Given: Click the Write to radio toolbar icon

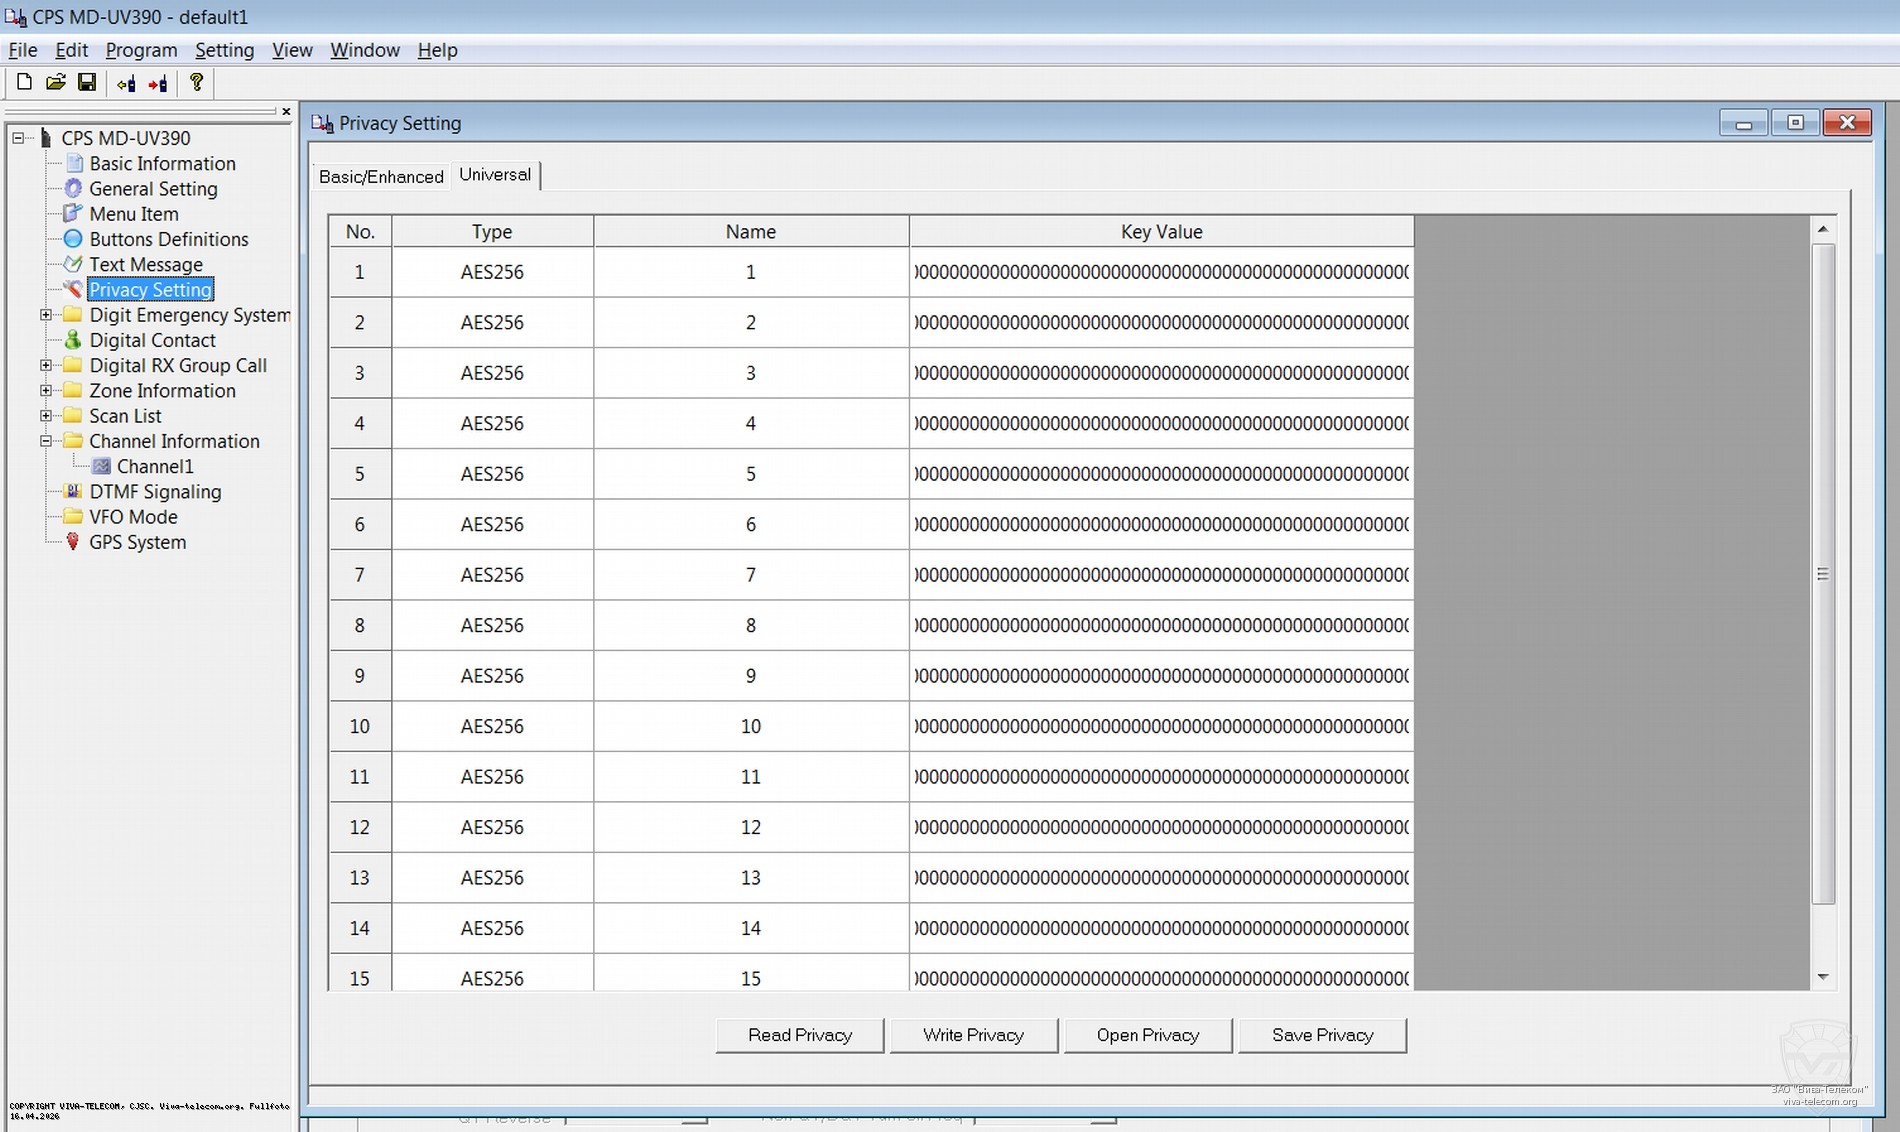Looking at the screenshot, I should [x=158, y=84].
